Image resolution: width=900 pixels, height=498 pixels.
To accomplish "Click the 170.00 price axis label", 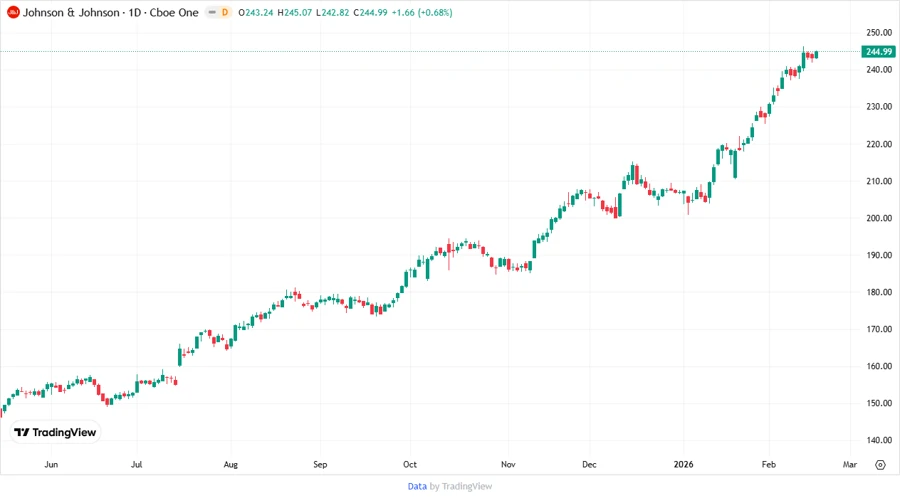I will tap(879, 329).
